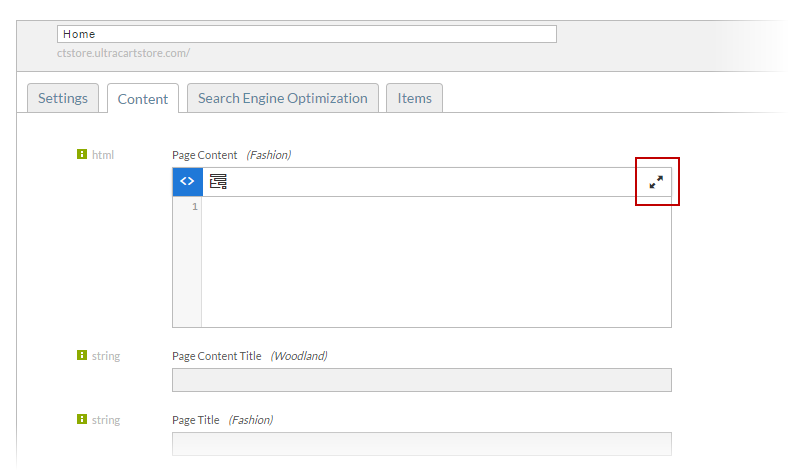
Task: Click inside the Page Content code editor
Action: point(436,262)
